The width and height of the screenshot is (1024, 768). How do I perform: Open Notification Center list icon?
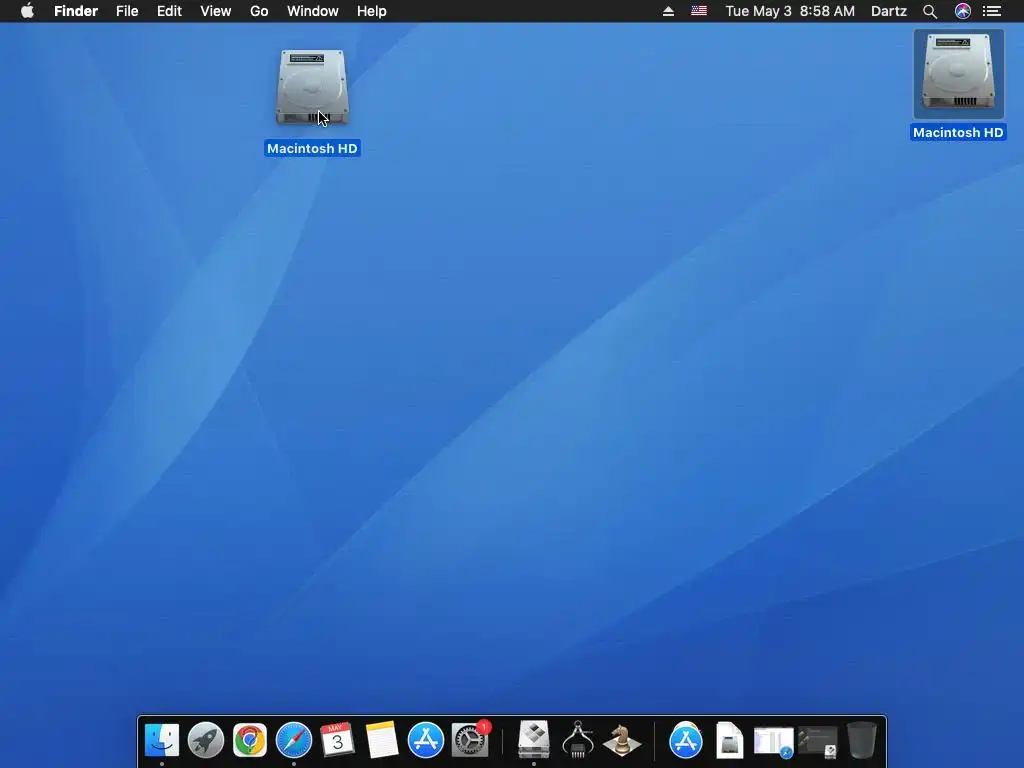(x=992, y=11)
